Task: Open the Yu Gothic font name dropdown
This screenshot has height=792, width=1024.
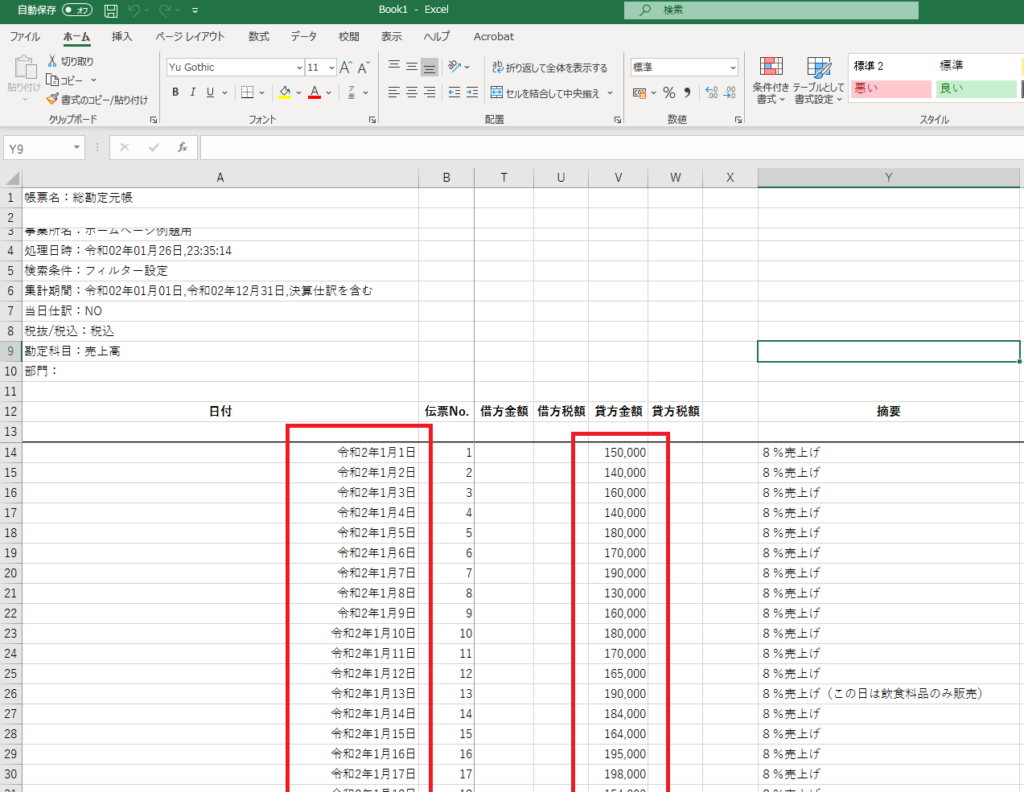Action: [x=234, y=67]
